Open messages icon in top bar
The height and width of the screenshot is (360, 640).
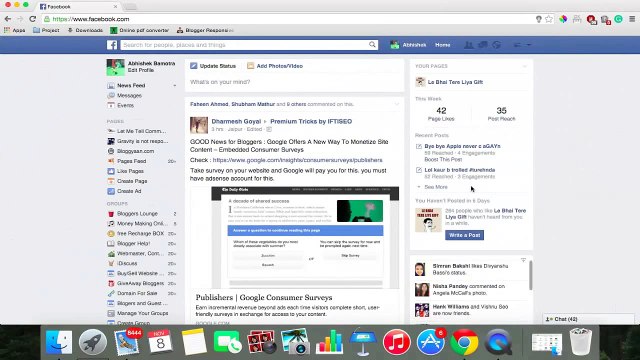(482, 45)
